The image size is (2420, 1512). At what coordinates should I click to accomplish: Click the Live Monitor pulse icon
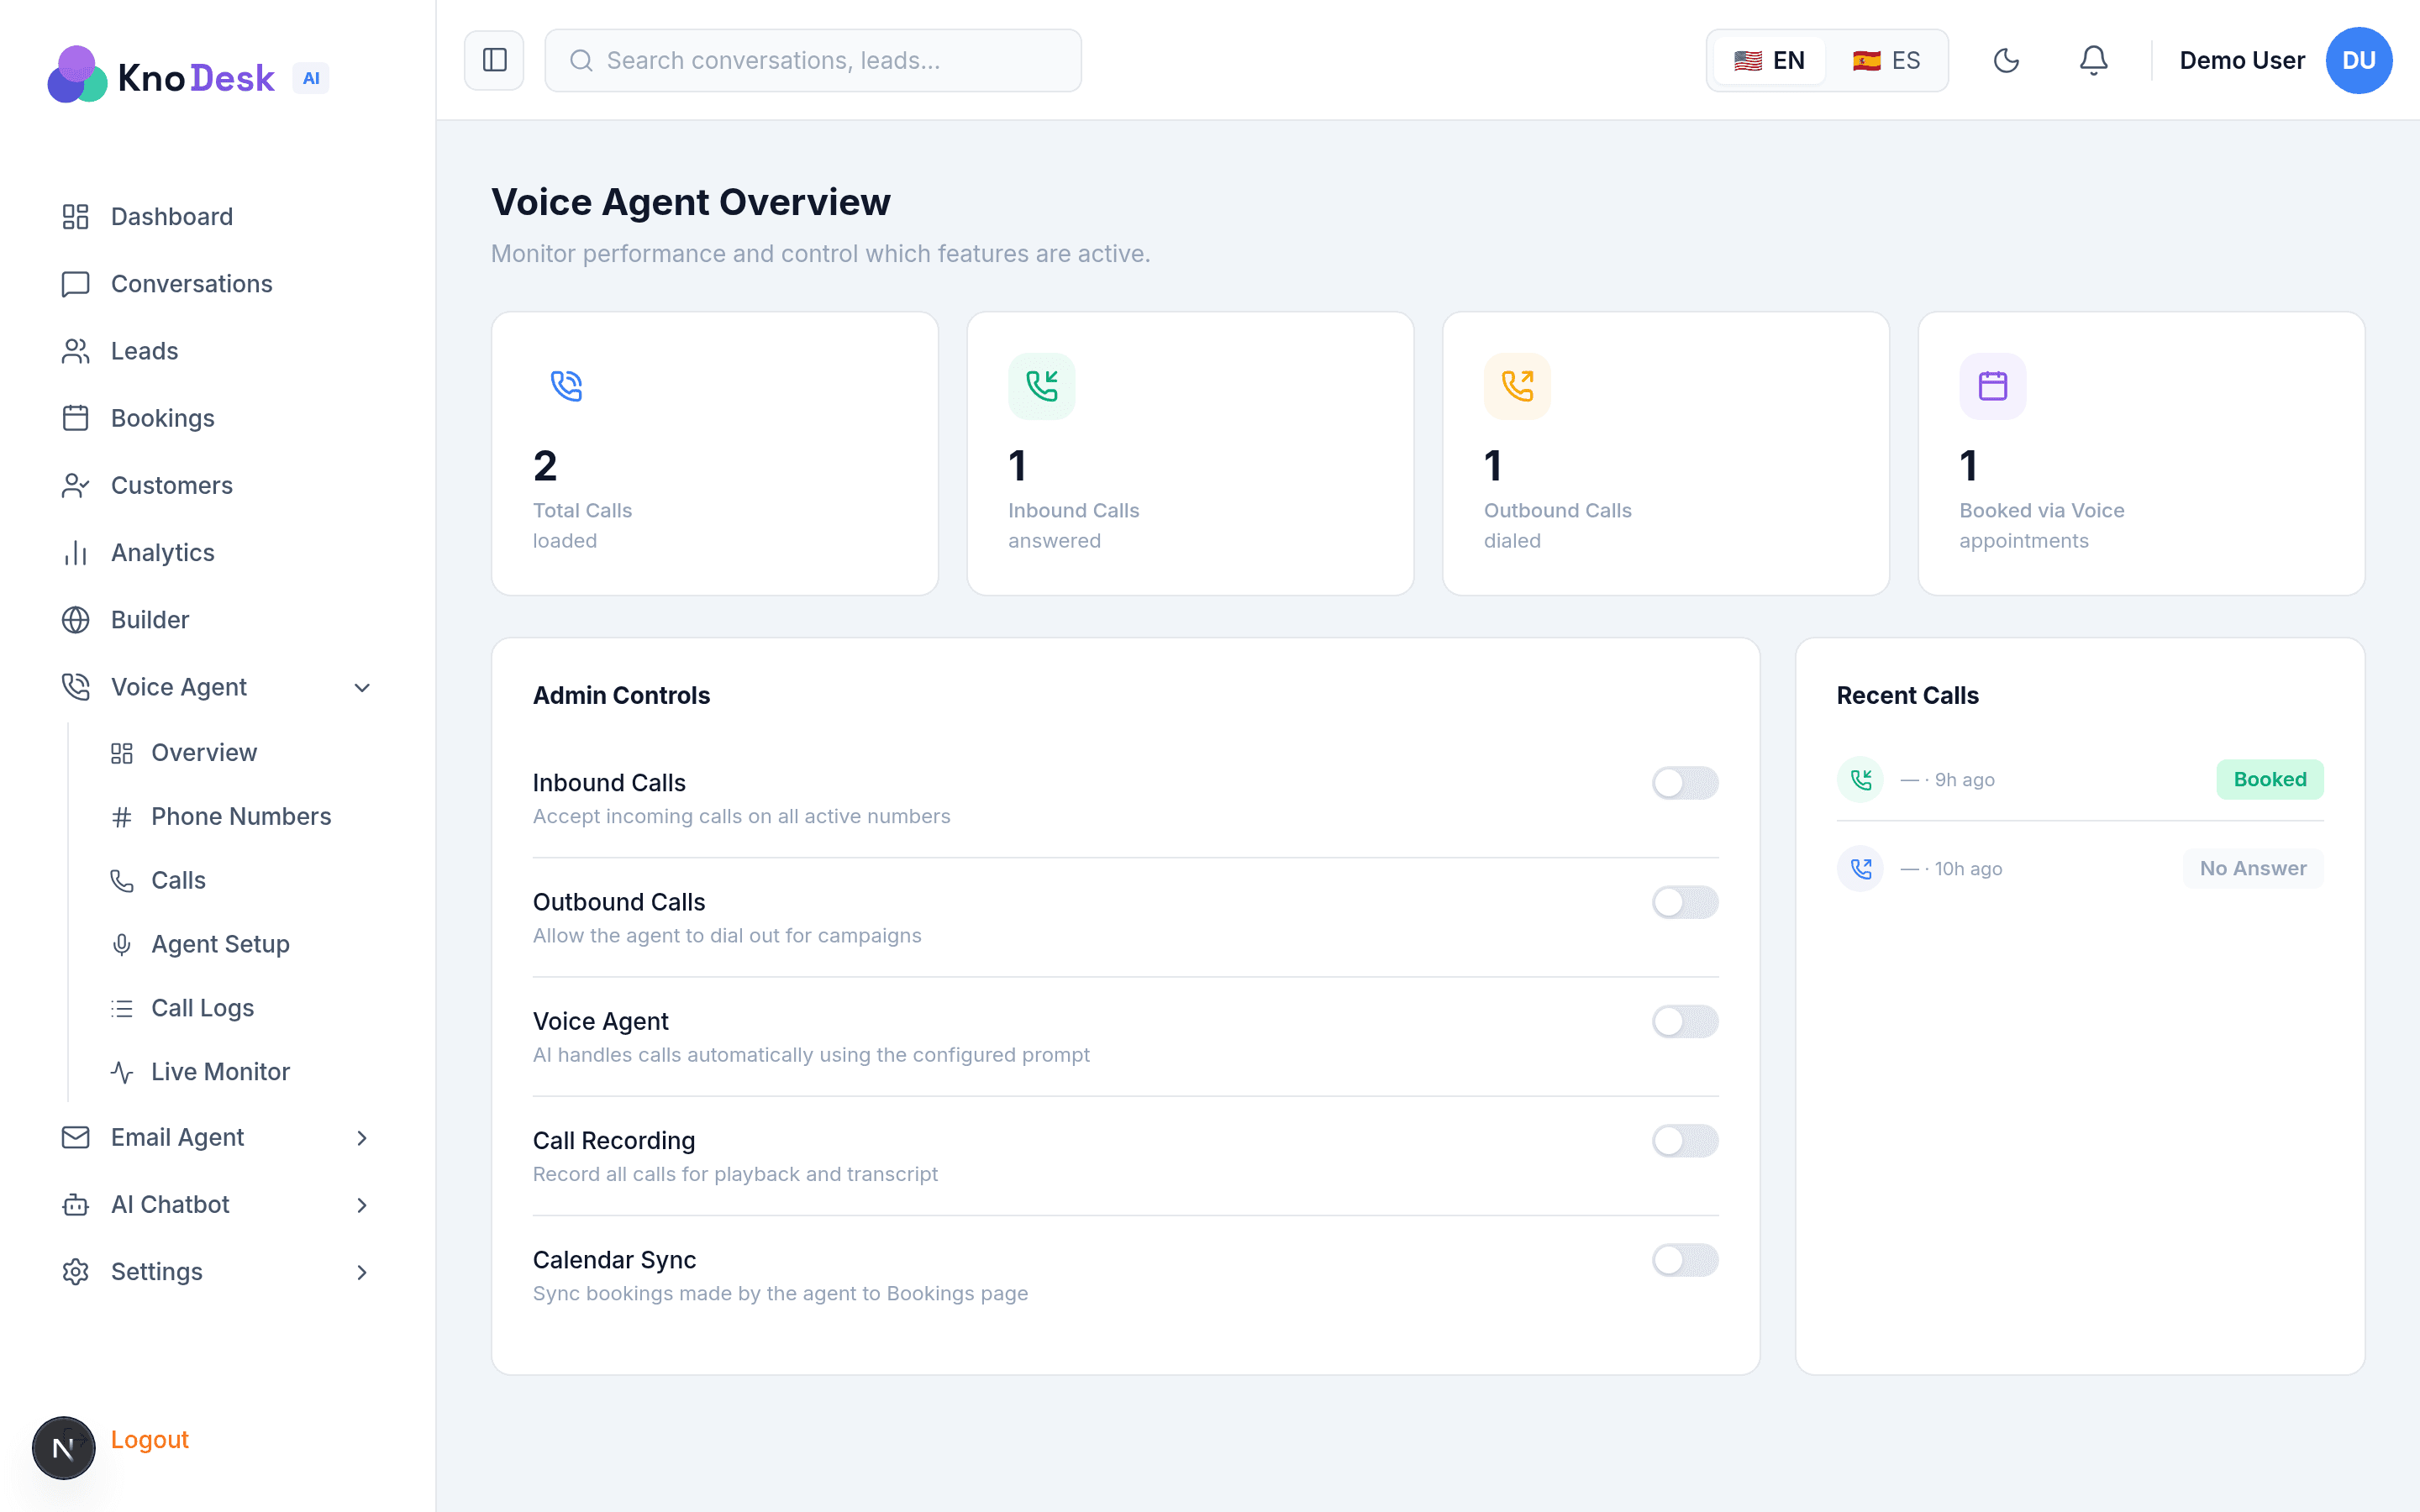[x=122, y=1072]
